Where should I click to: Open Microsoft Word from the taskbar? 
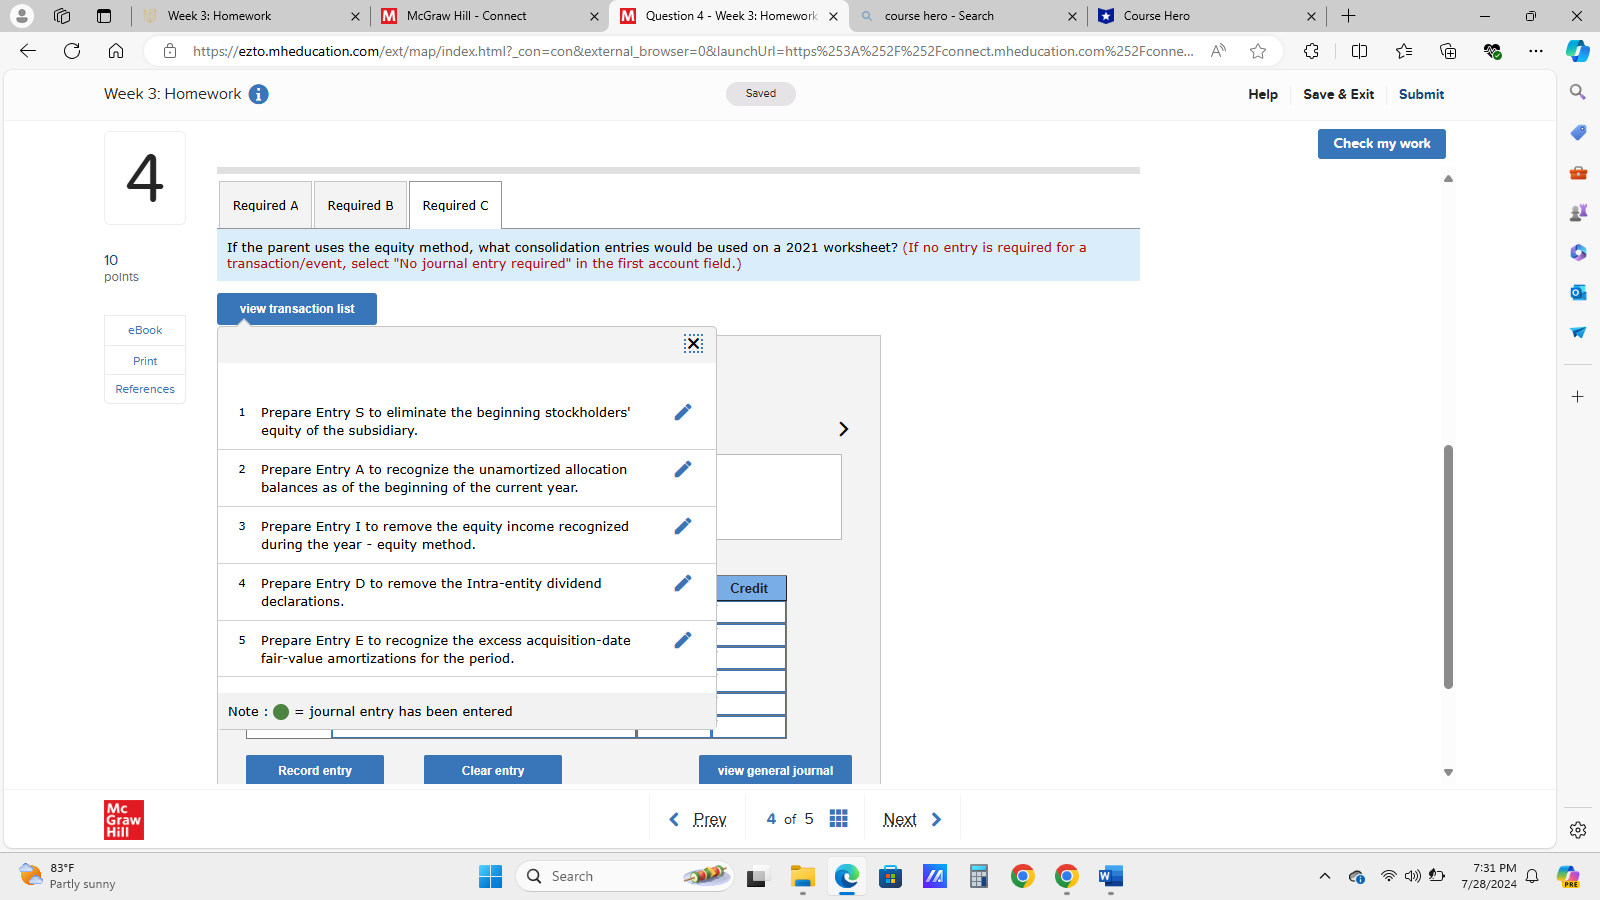tap(1111, 877)
